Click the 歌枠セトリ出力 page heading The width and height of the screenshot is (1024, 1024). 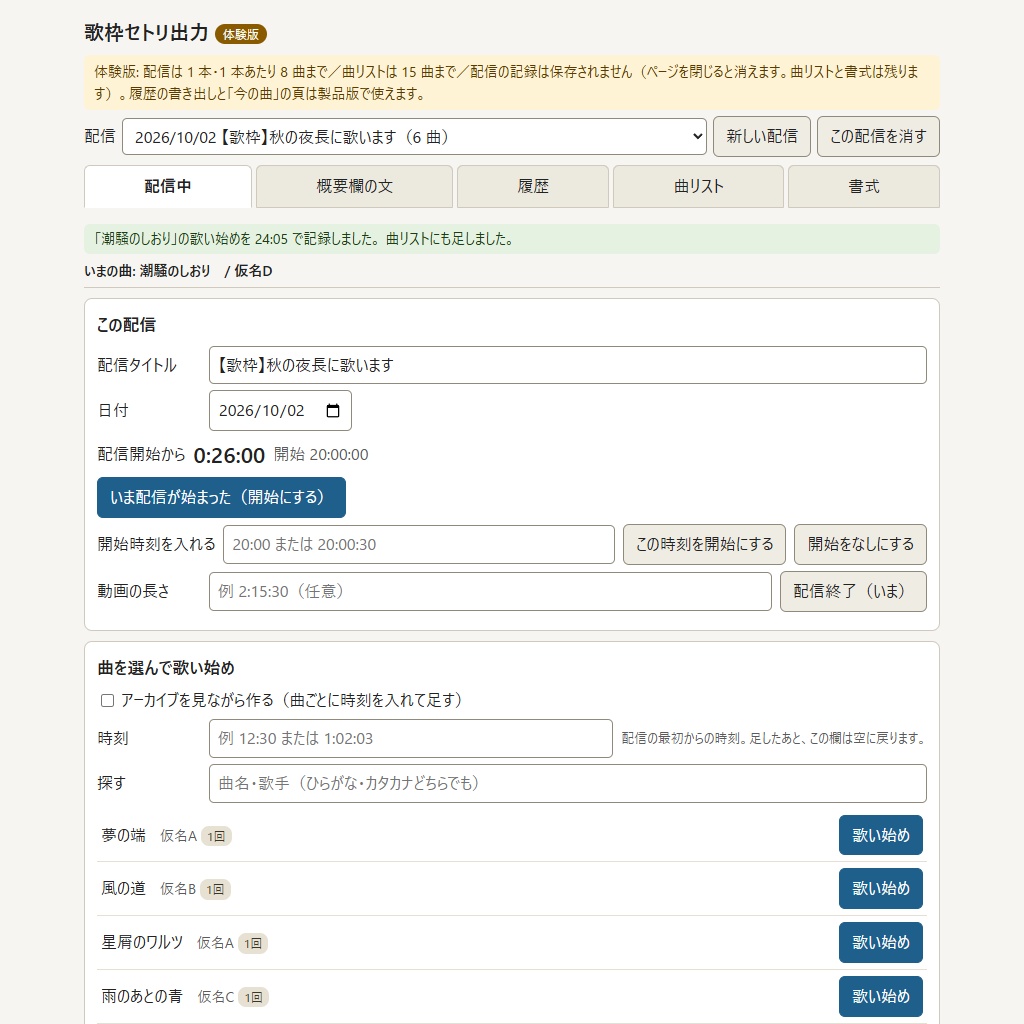(146, 33)
